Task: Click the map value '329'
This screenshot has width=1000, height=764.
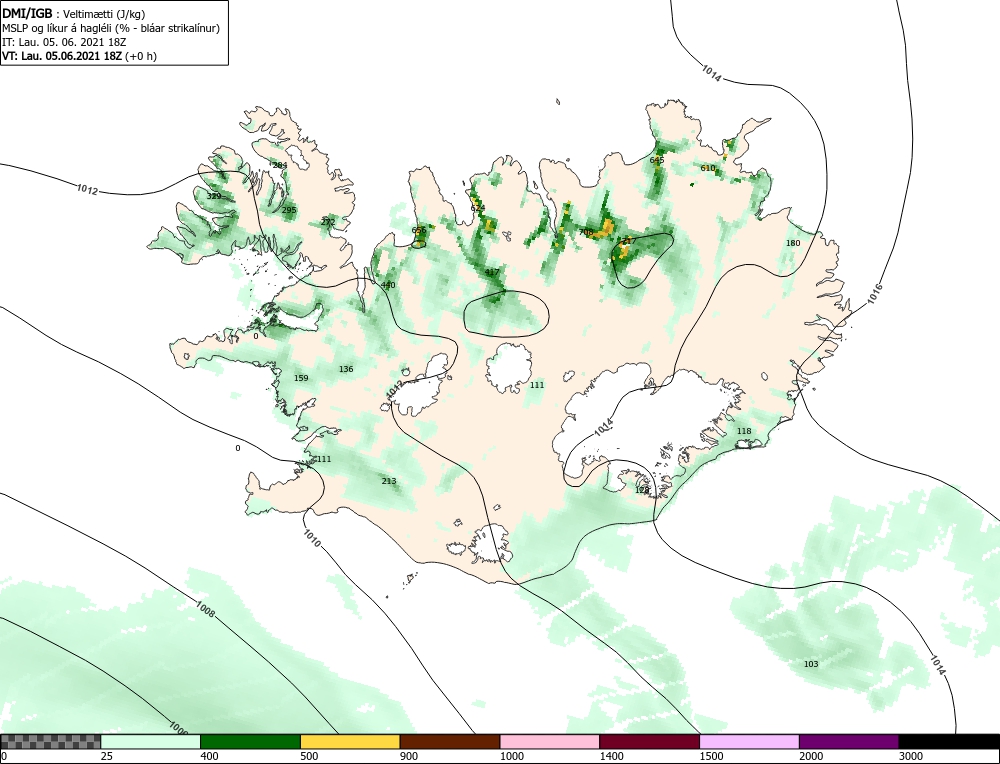Action: point(214,196)
